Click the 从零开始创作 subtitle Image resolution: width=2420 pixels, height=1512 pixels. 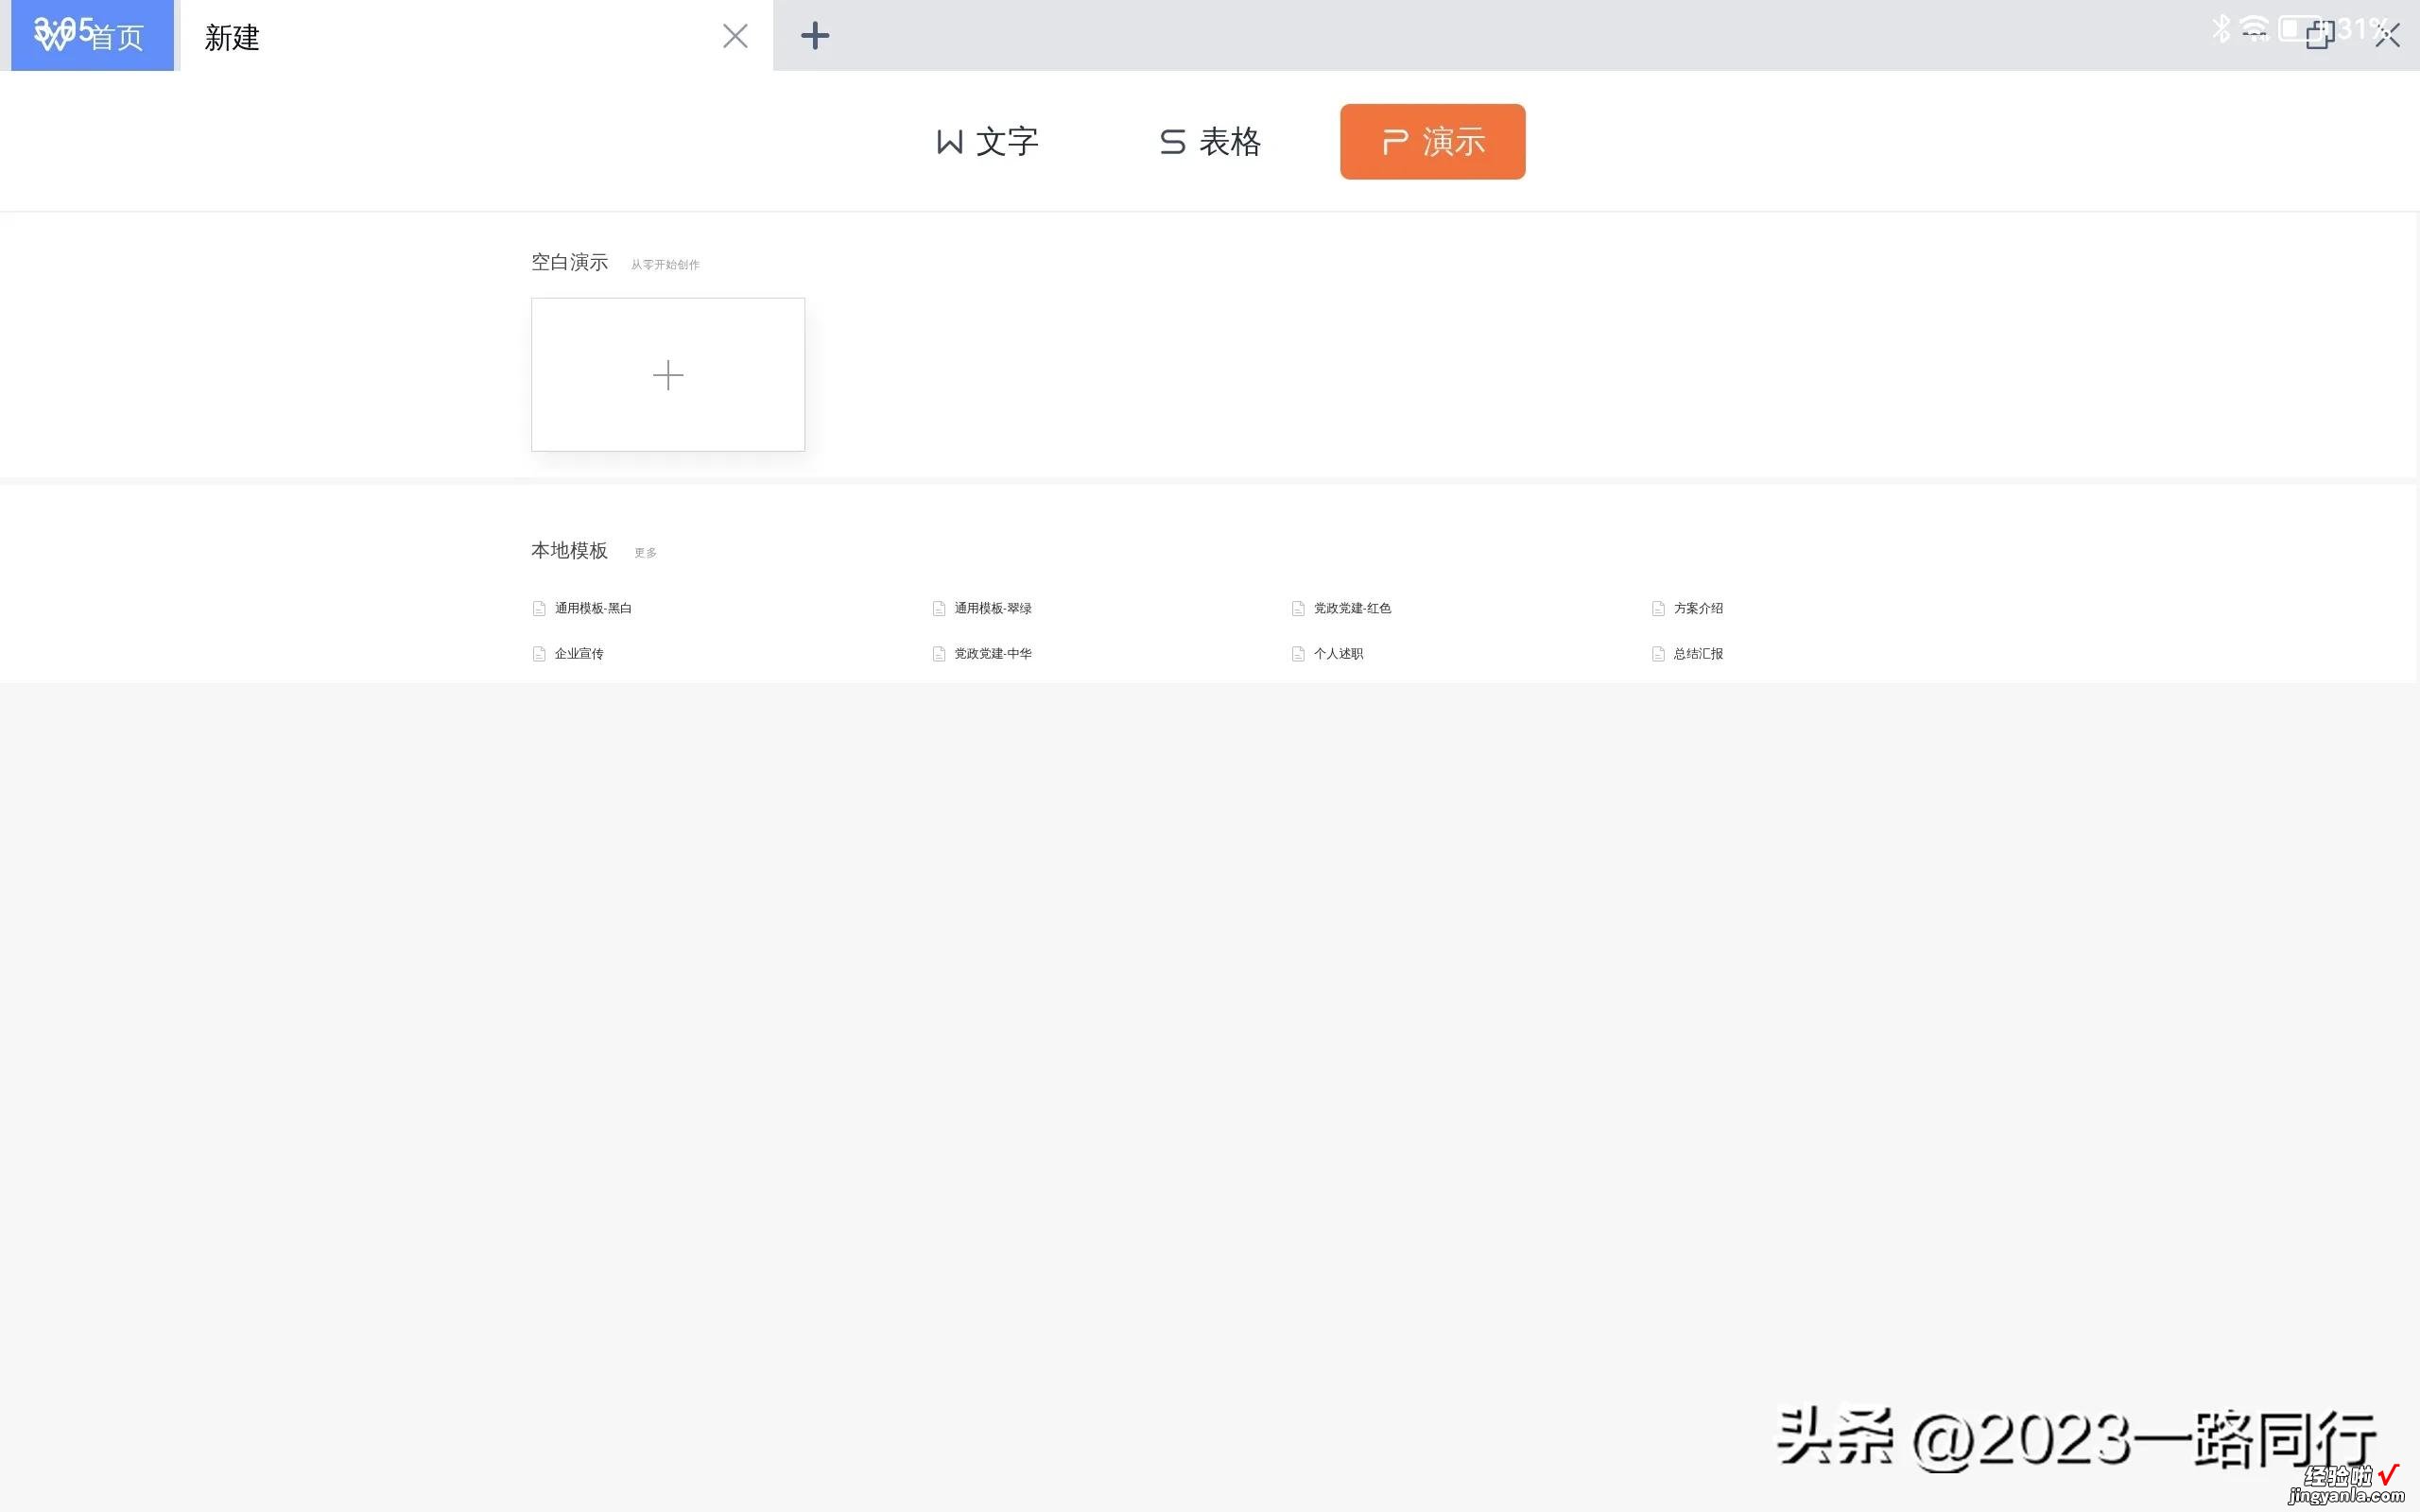(x=665, y=265)
